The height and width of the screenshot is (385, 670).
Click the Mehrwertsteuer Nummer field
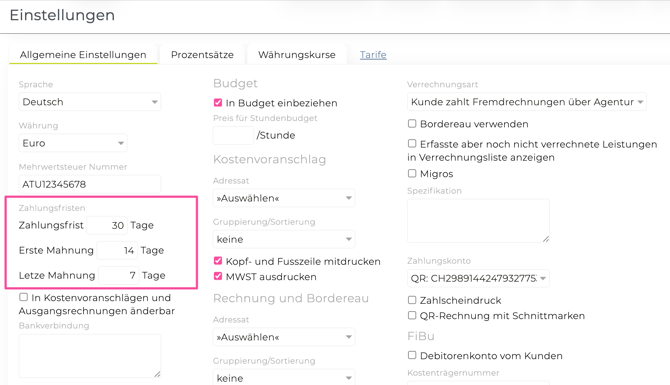click(90, 184)
